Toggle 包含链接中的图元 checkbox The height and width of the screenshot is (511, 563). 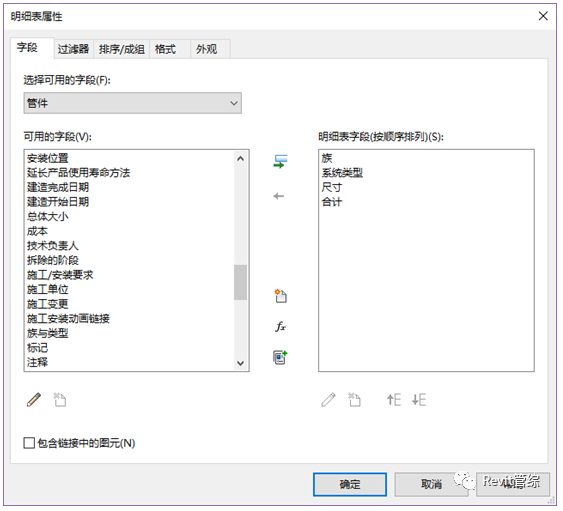point(29,443)
